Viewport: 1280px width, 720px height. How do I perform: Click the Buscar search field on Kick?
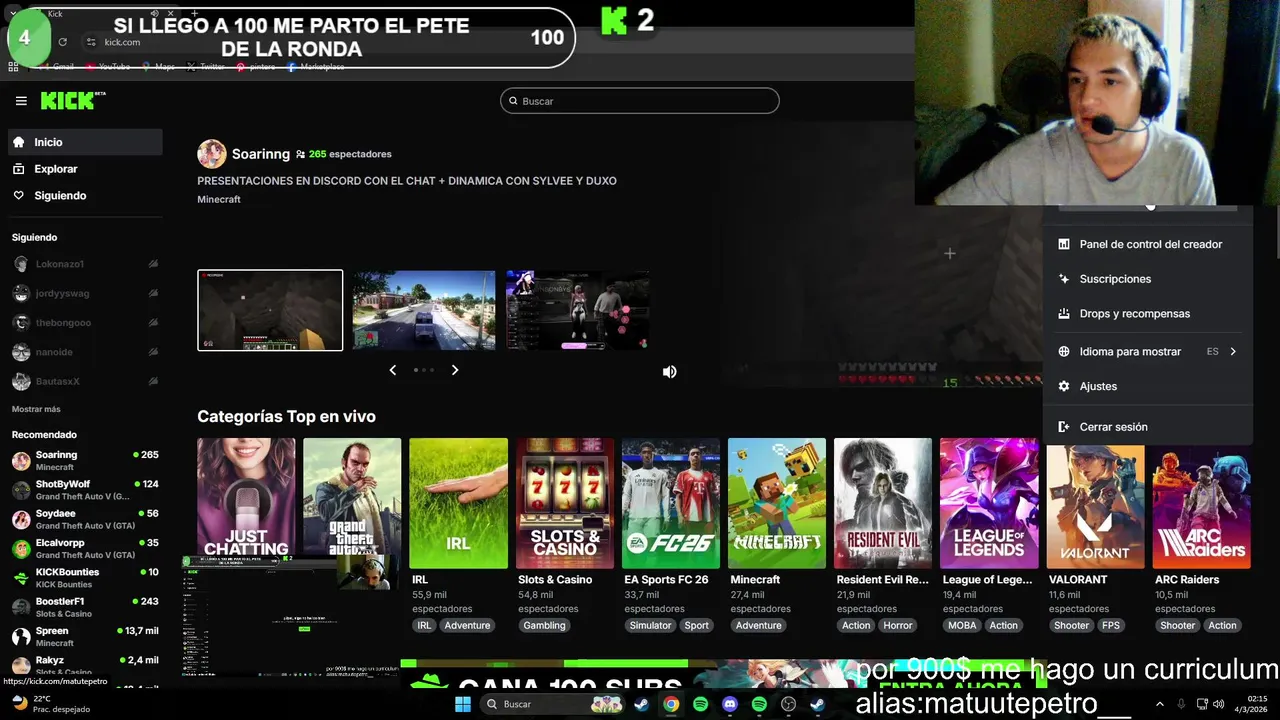(640, 101)
